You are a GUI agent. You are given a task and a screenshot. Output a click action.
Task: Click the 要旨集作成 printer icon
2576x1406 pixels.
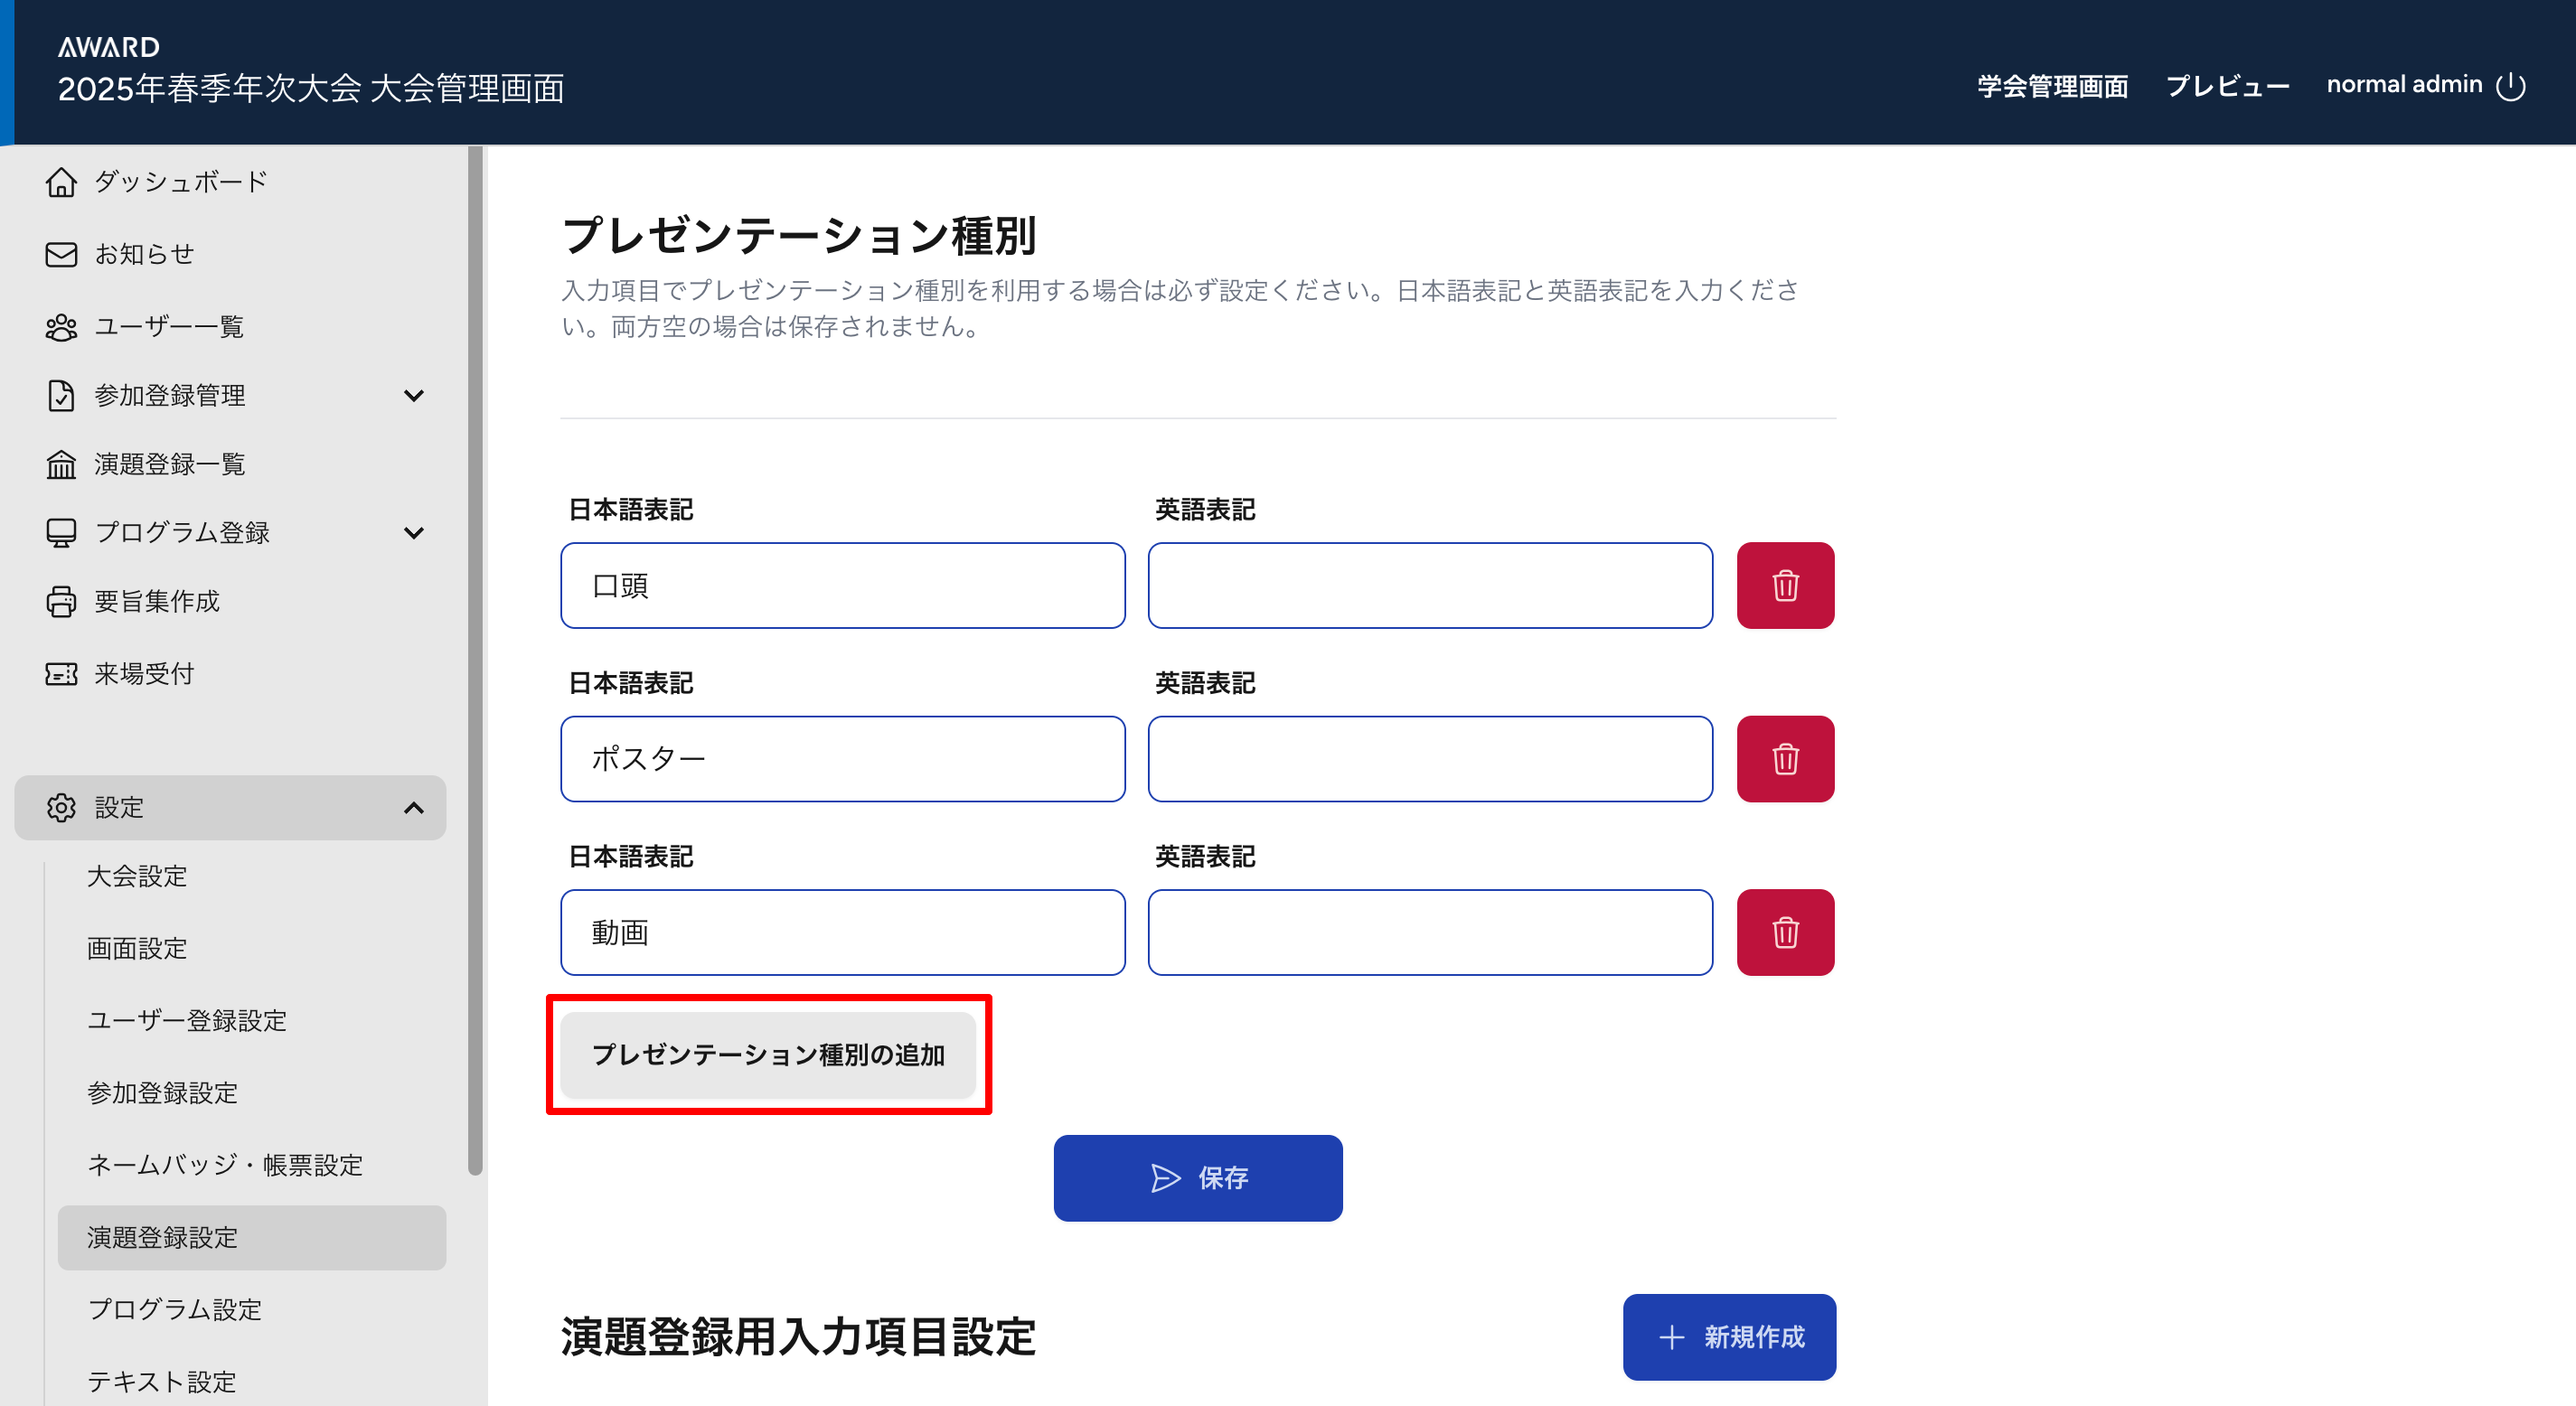(61, 601)
